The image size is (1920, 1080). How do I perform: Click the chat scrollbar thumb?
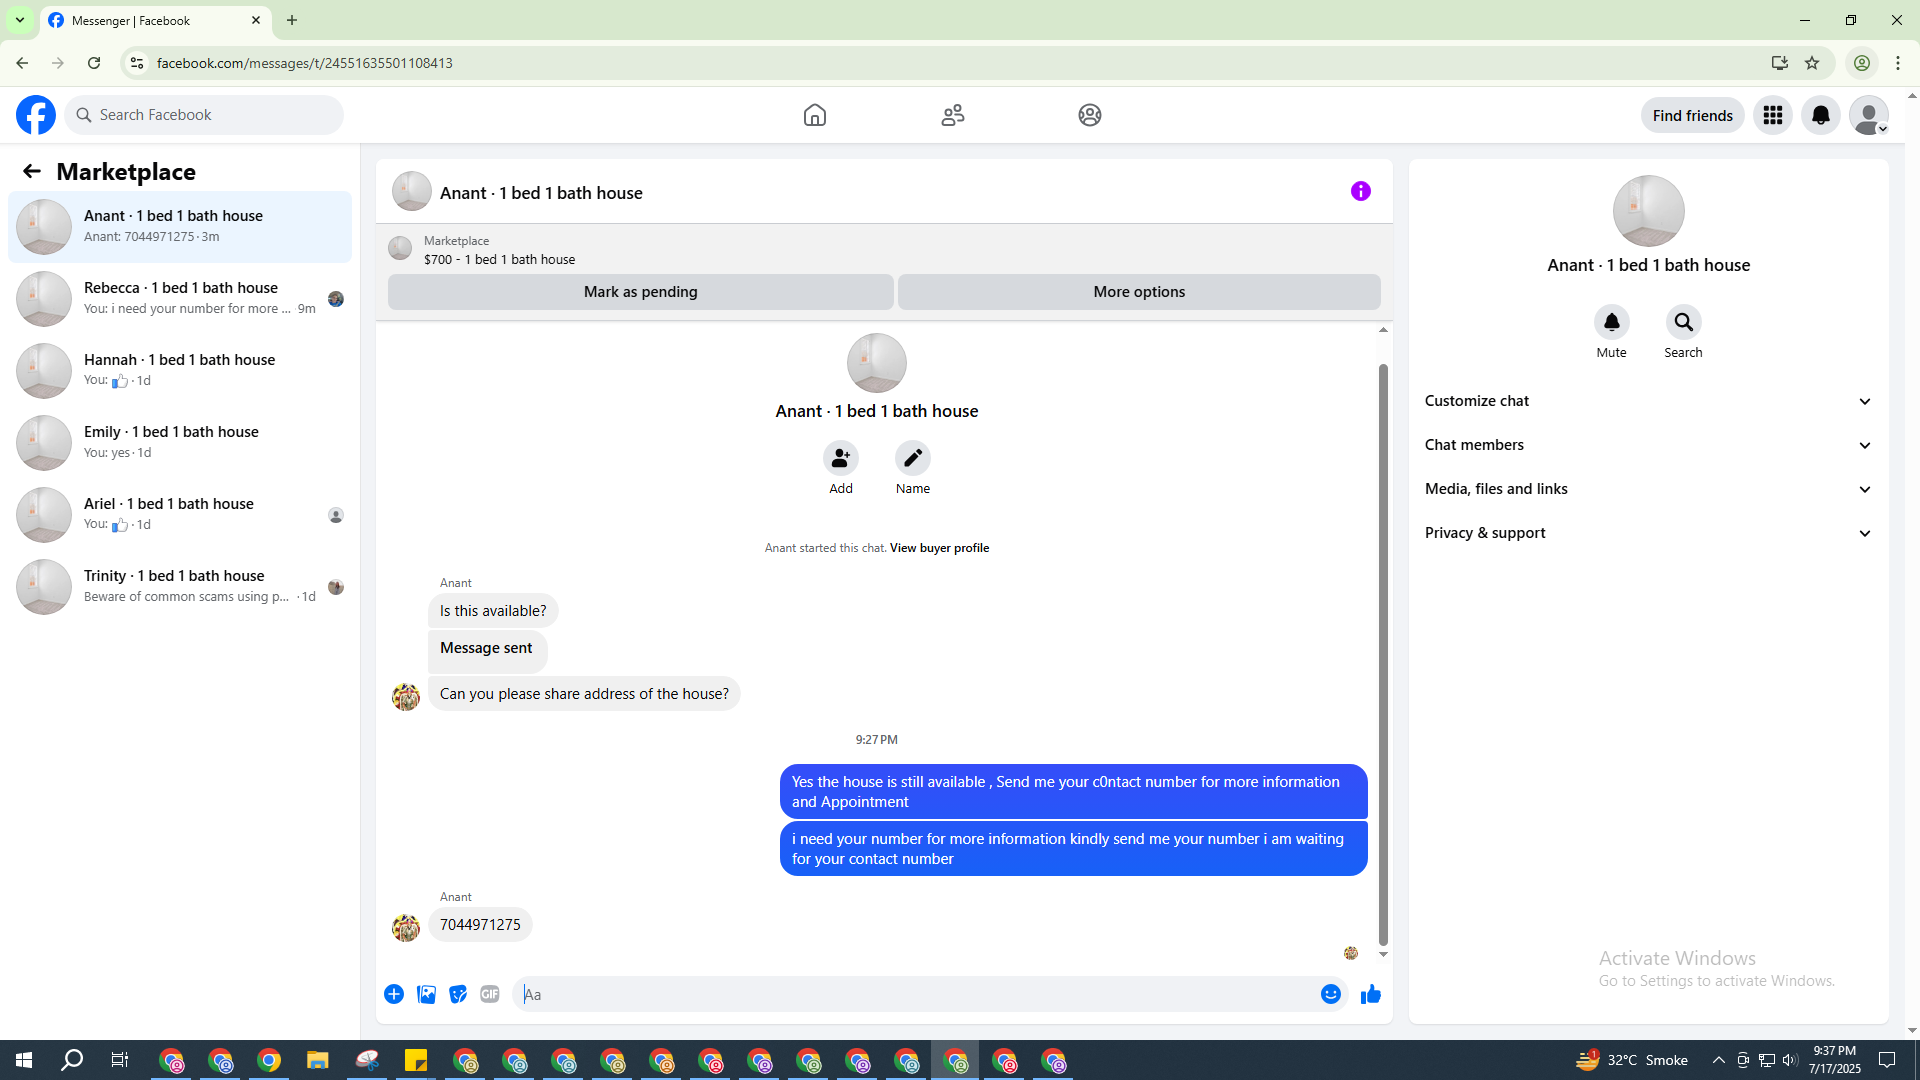coord(1383,654)
